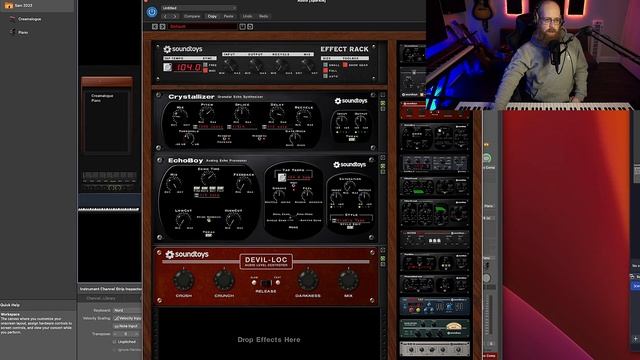
Task: Select the red plugin thumbnail in gear browser
Action: [434, 112]
